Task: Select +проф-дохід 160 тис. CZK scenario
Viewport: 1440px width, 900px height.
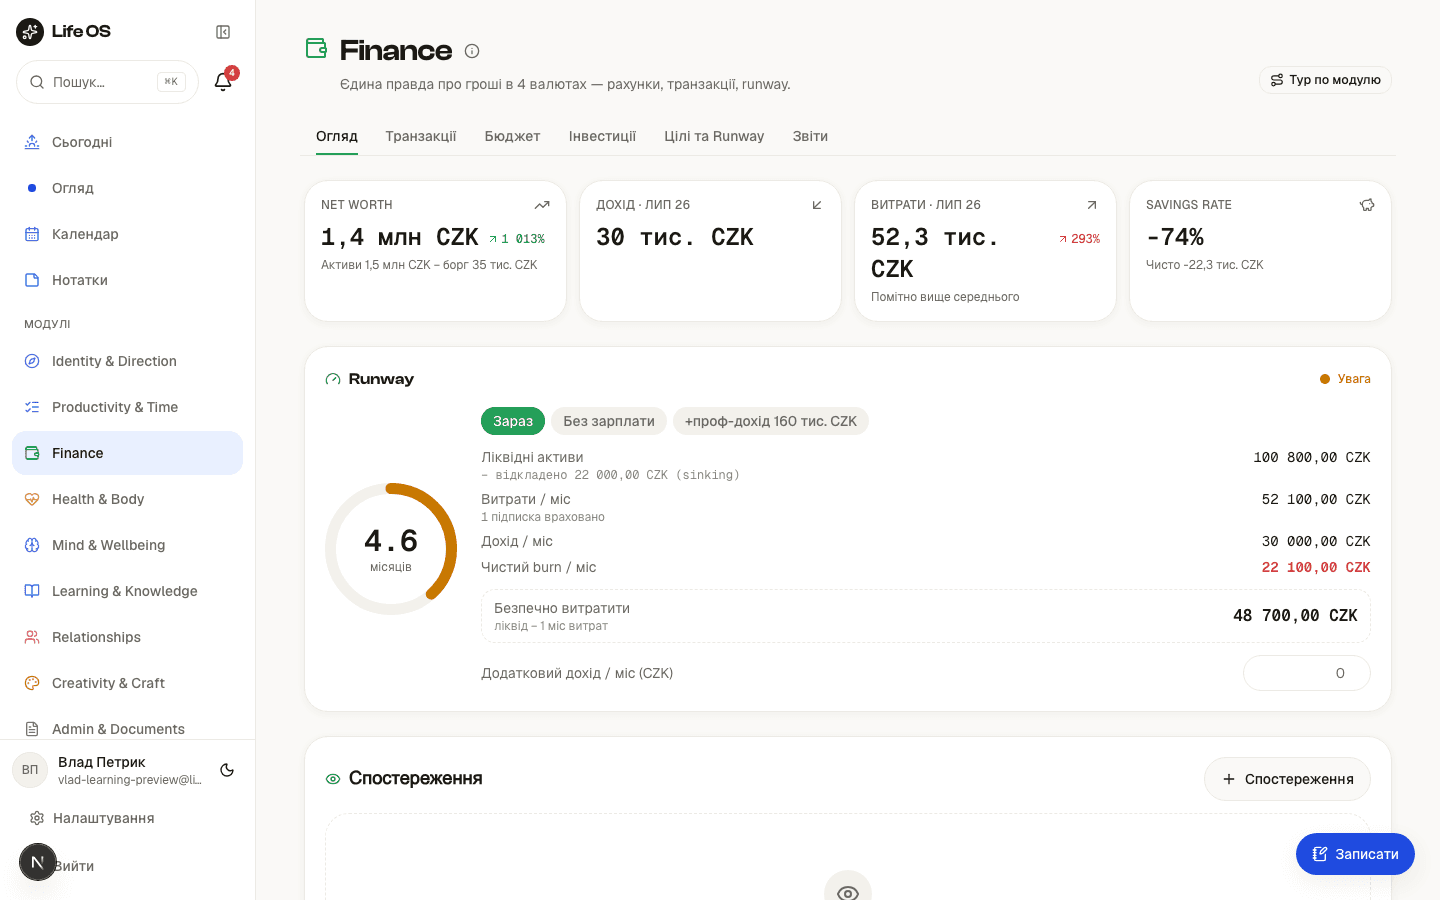Action: pos(771,421)
